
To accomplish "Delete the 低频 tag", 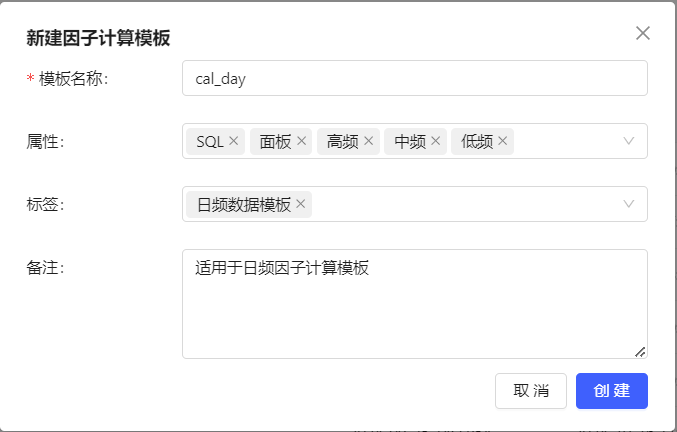I will tap(502, 141).
